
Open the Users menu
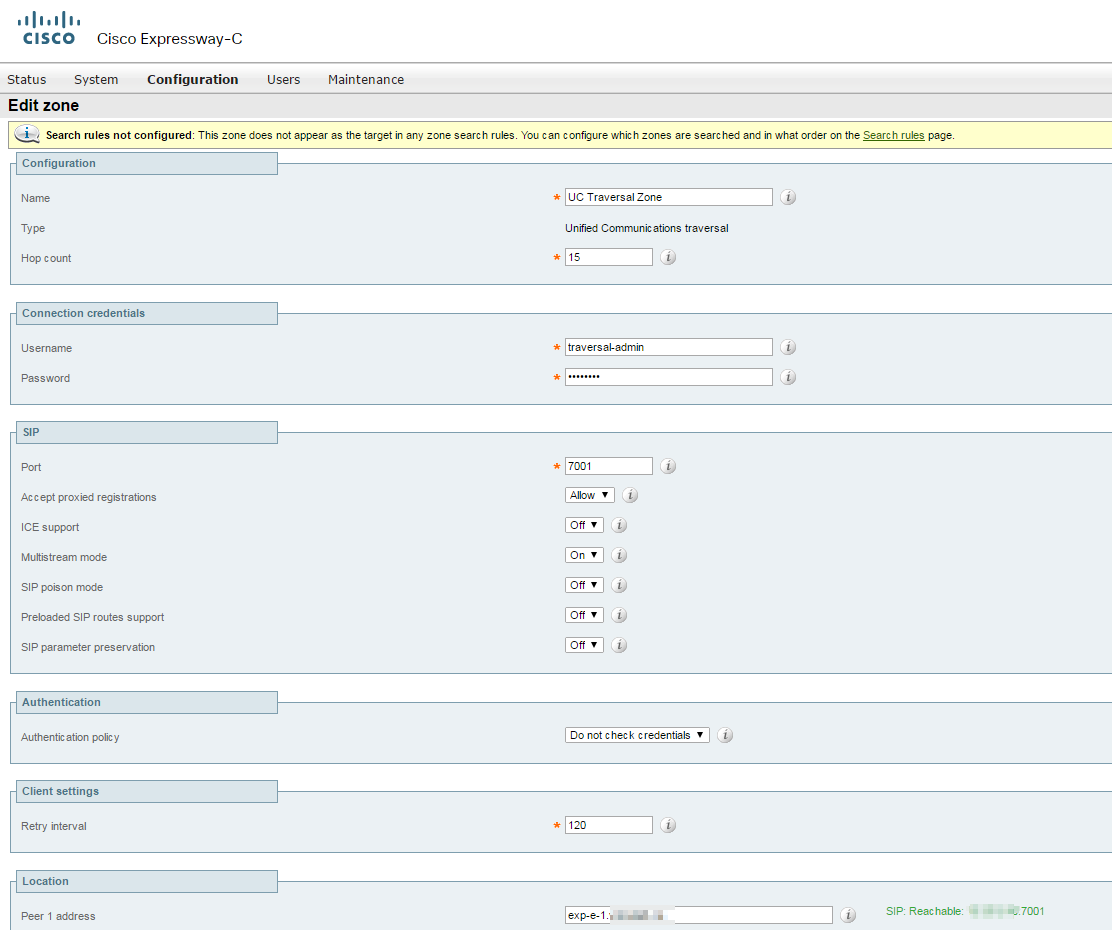point(284,79)
